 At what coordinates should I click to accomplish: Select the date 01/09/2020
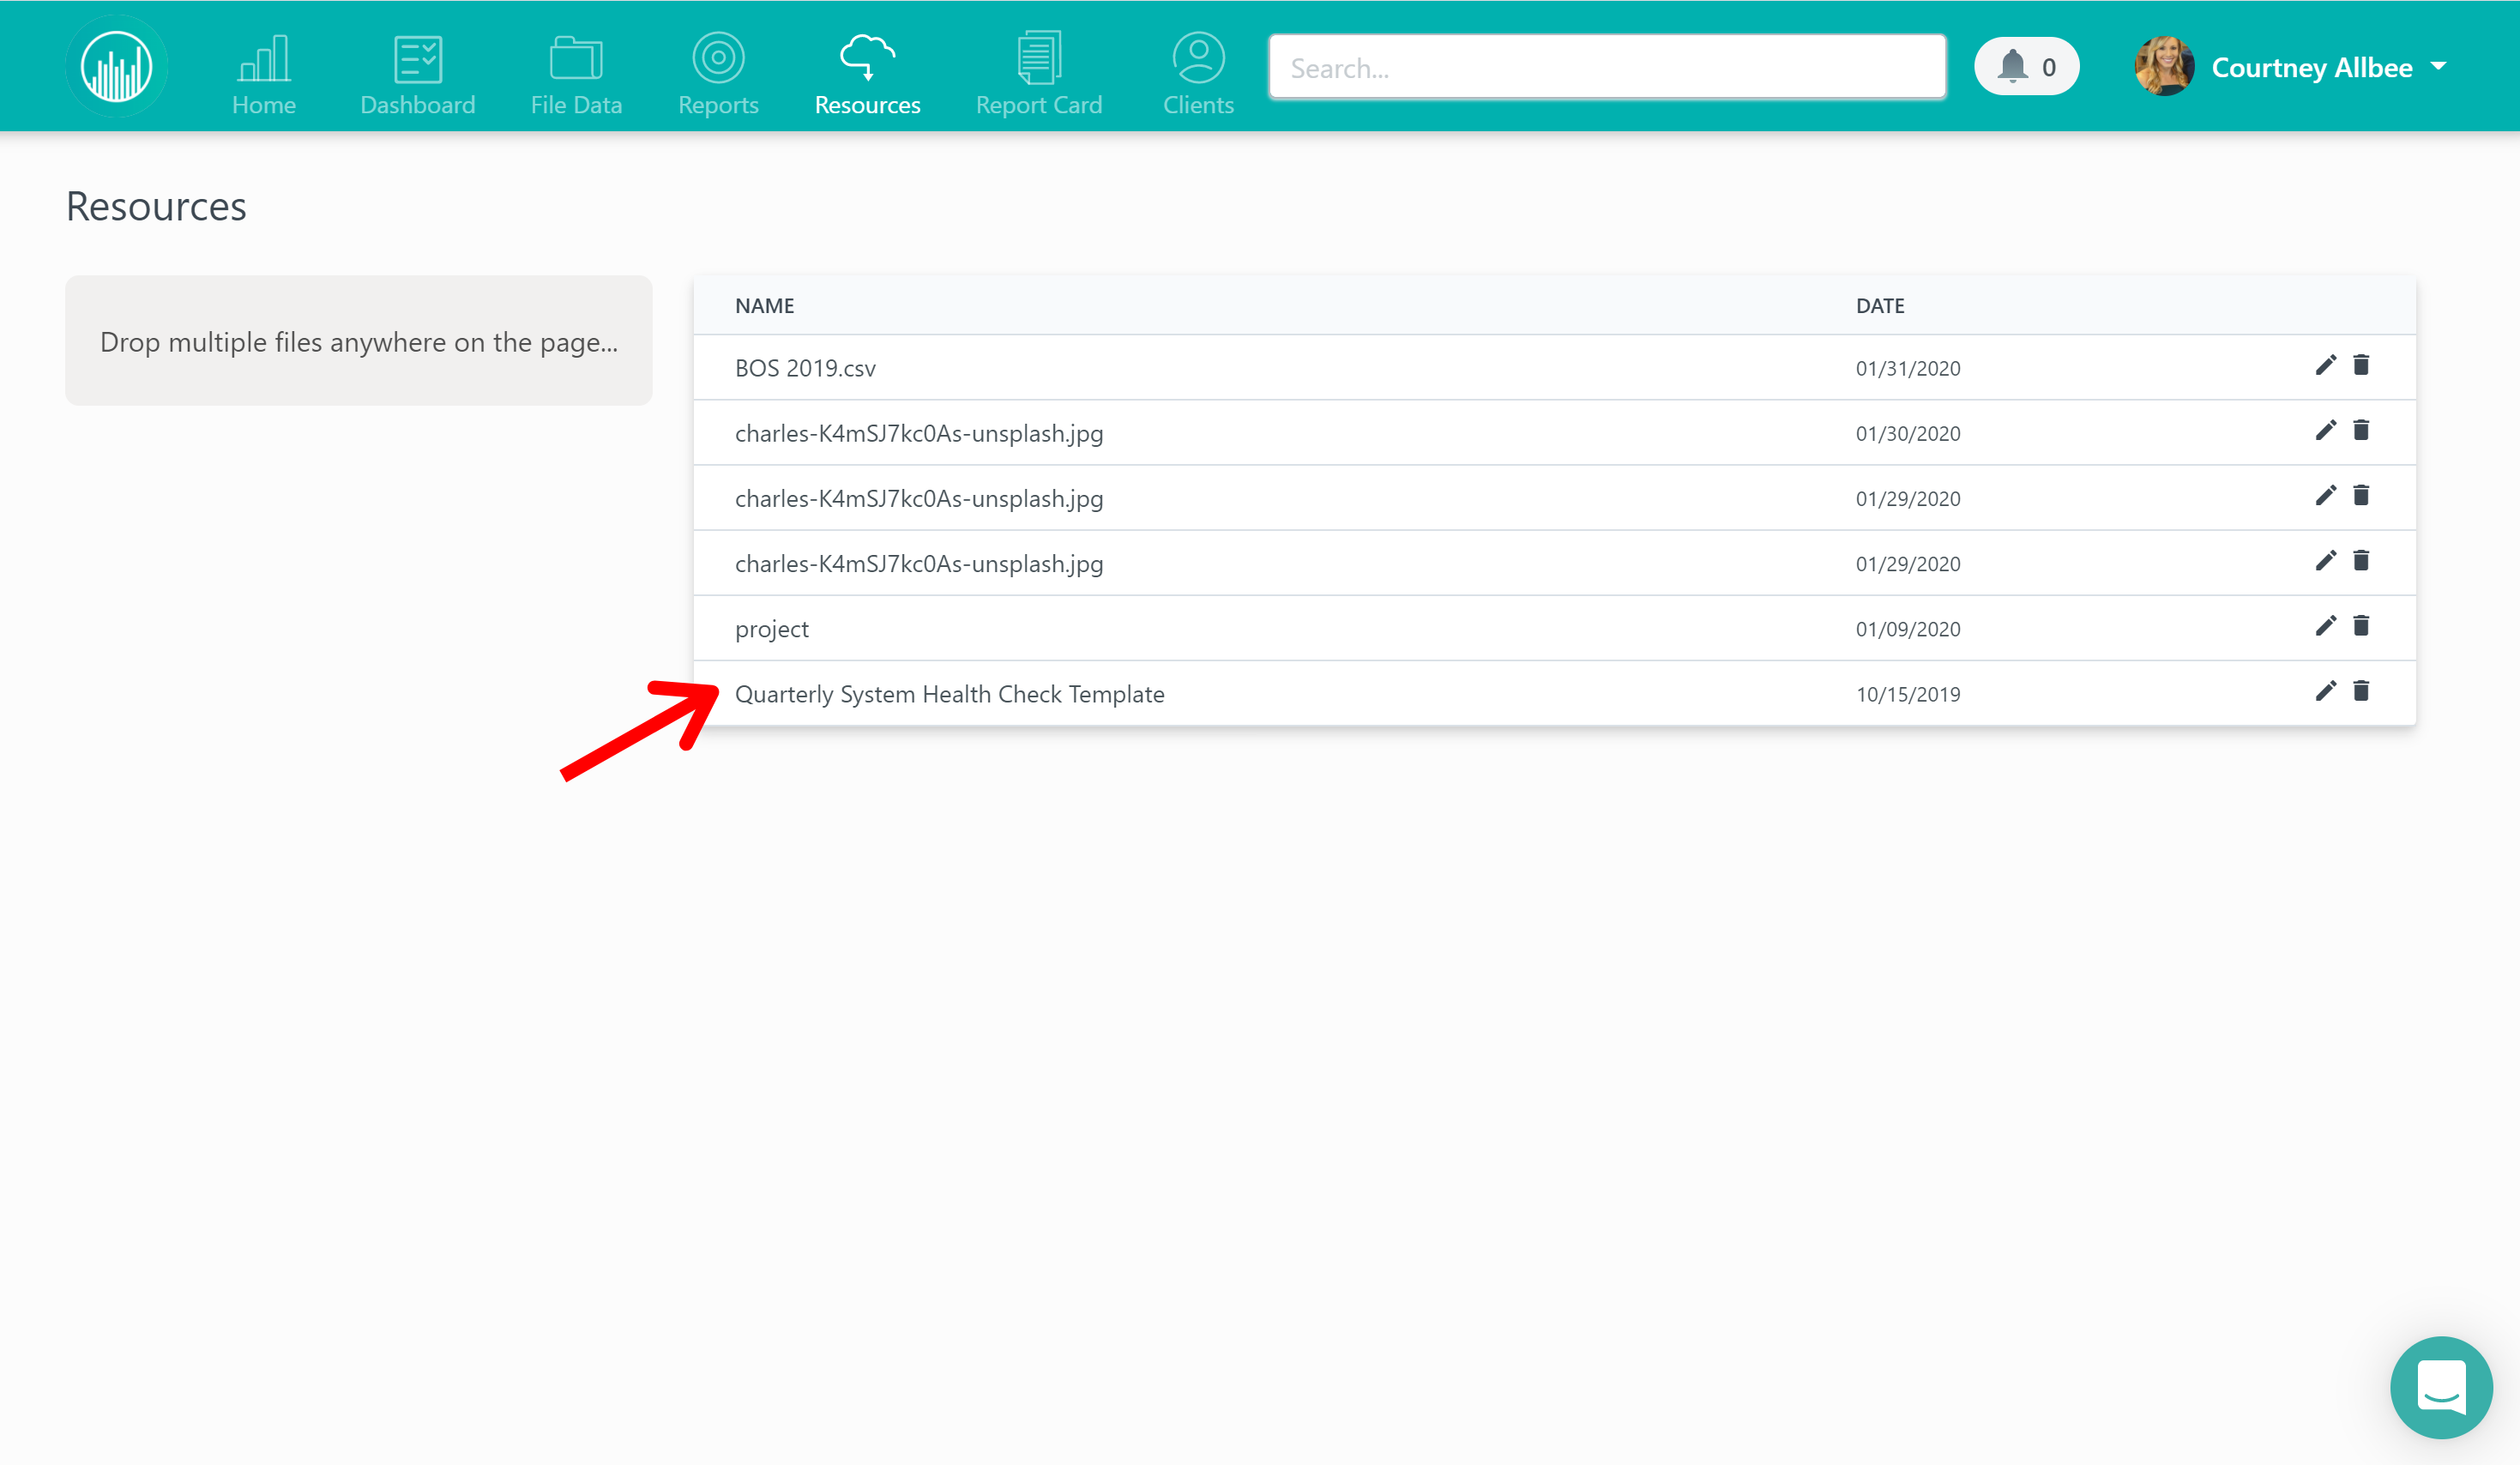point(1907,629)
